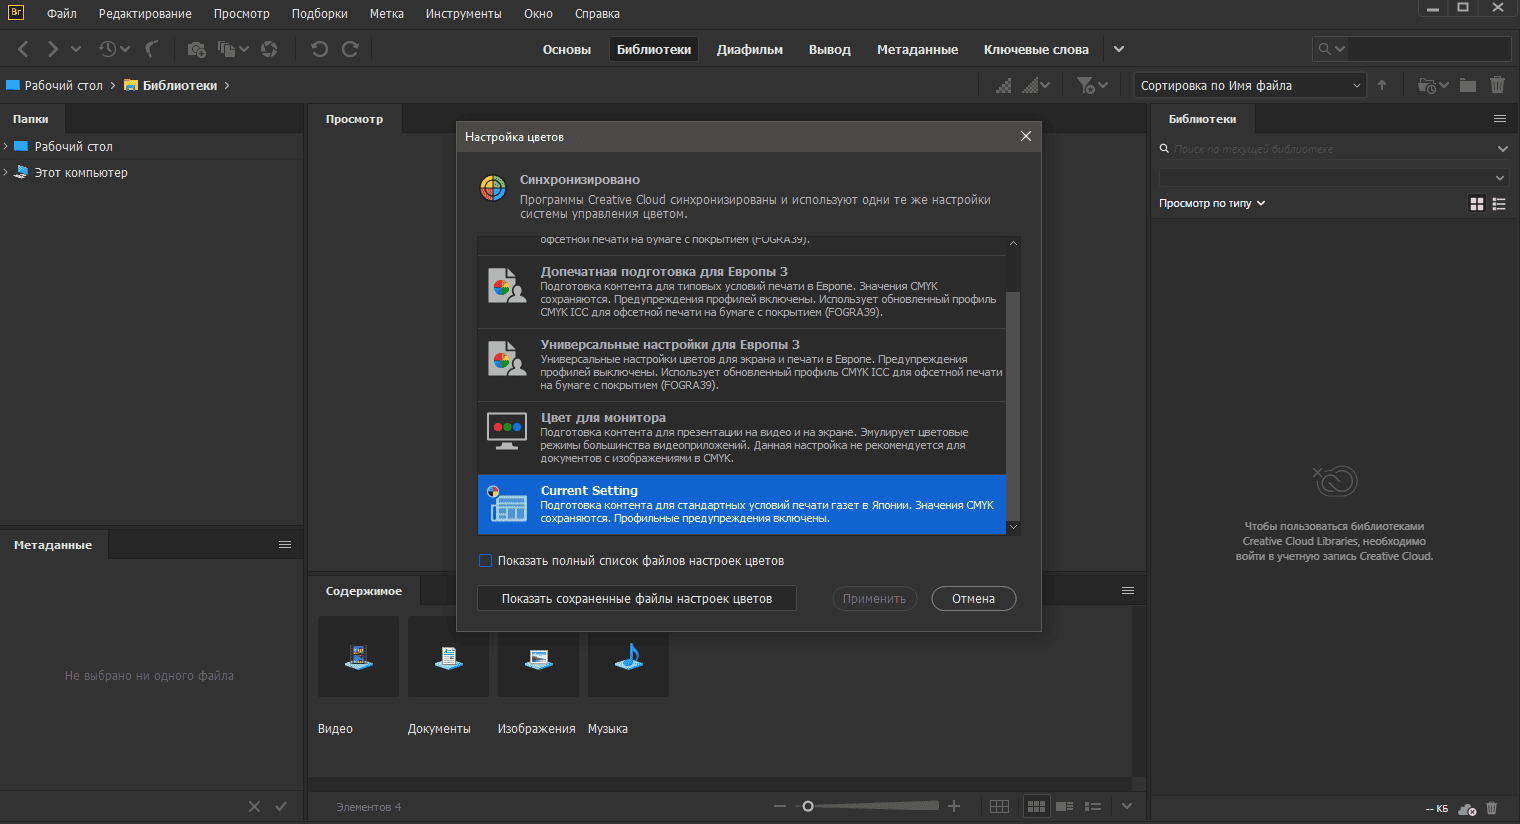
Task: Go back with the left arrow icon
Action: pyautogui.click(x=23, y=49)
